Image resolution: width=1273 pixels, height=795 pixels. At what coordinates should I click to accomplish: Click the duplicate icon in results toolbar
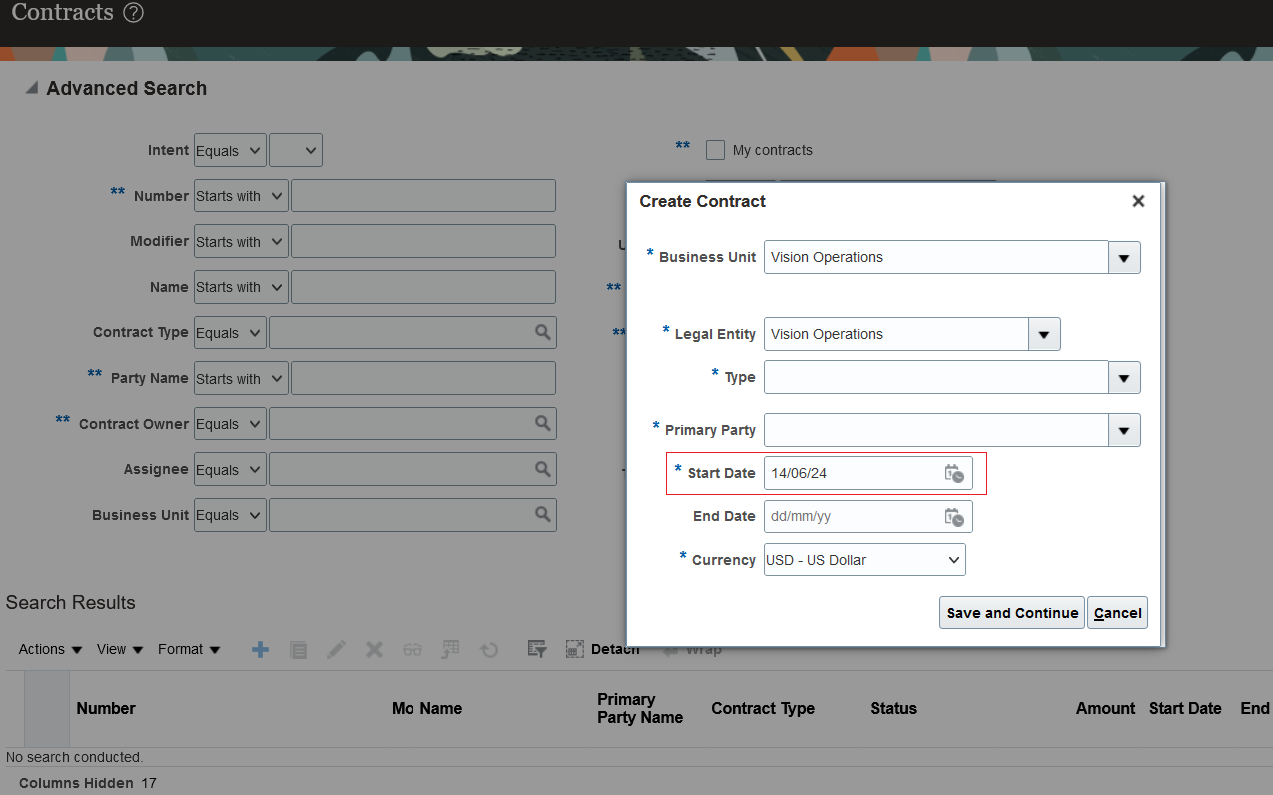click(x=298, y=650)
